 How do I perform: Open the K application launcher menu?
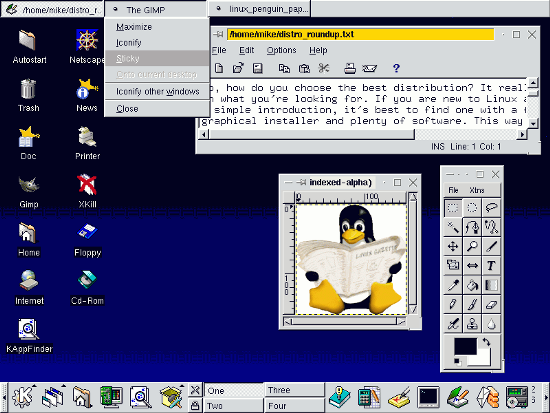(x=22, y=397)
